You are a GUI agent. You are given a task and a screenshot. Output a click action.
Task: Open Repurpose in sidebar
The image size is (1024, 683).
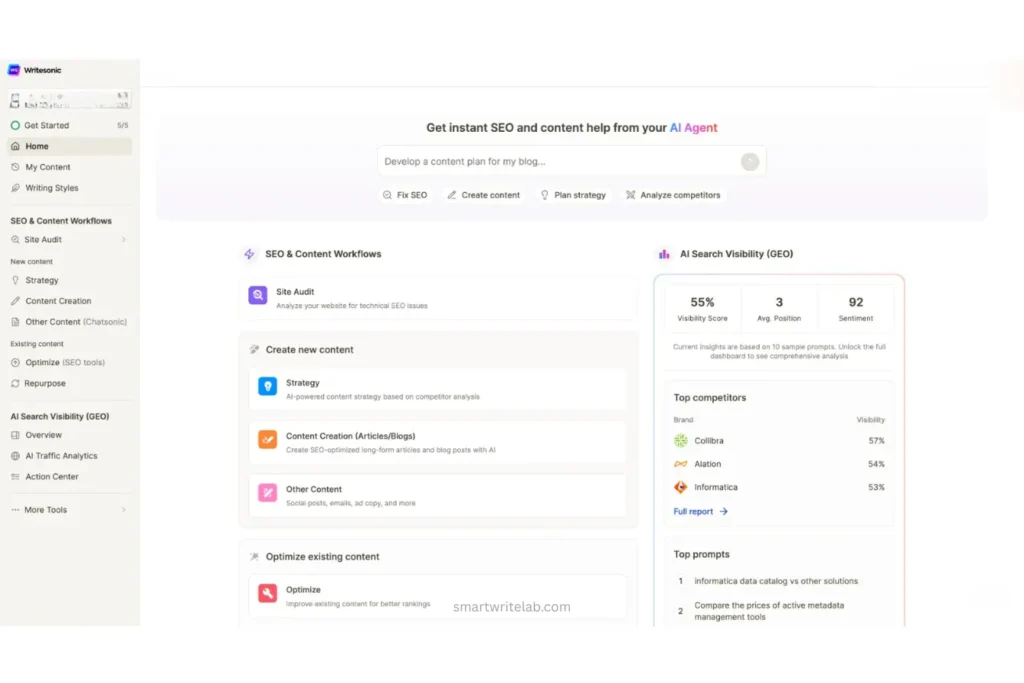click(69, 383)
